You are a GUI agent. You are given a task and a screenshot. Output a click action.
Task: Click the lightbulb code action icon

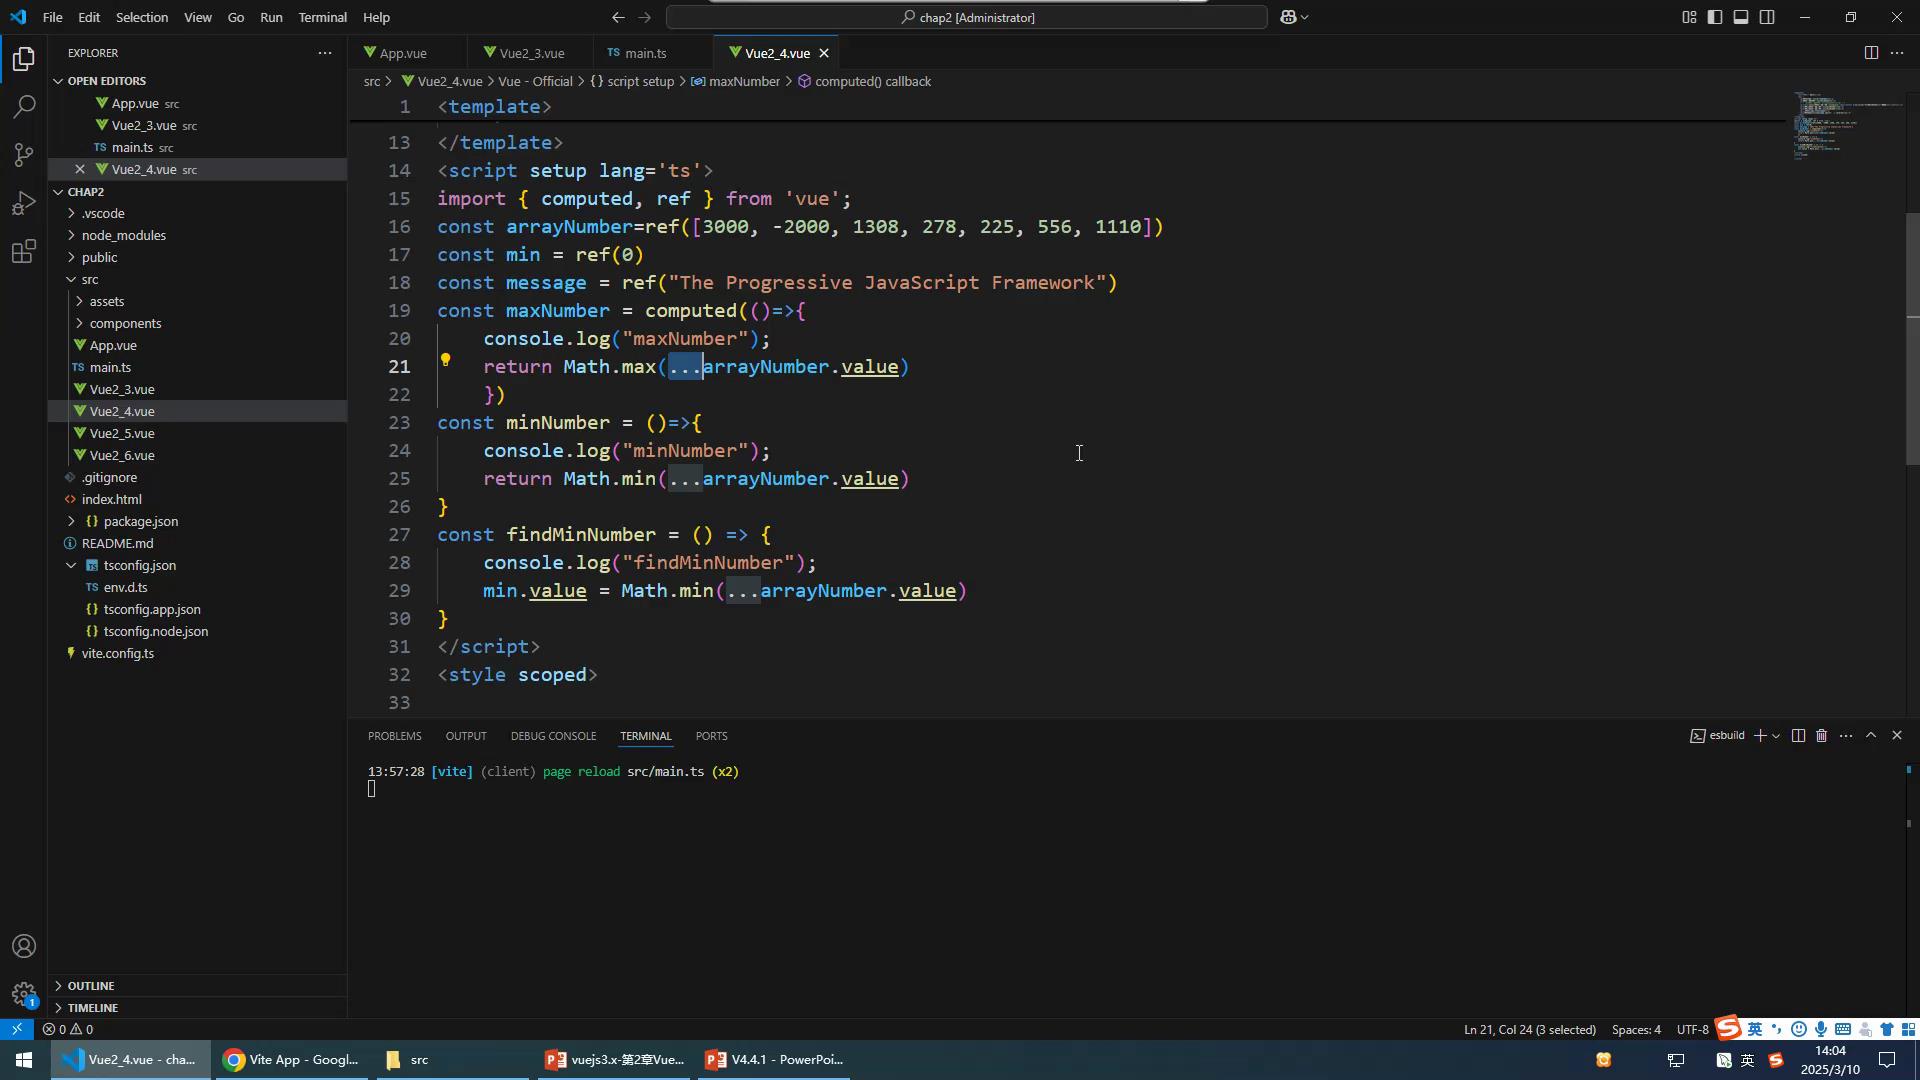pos(446,361)
